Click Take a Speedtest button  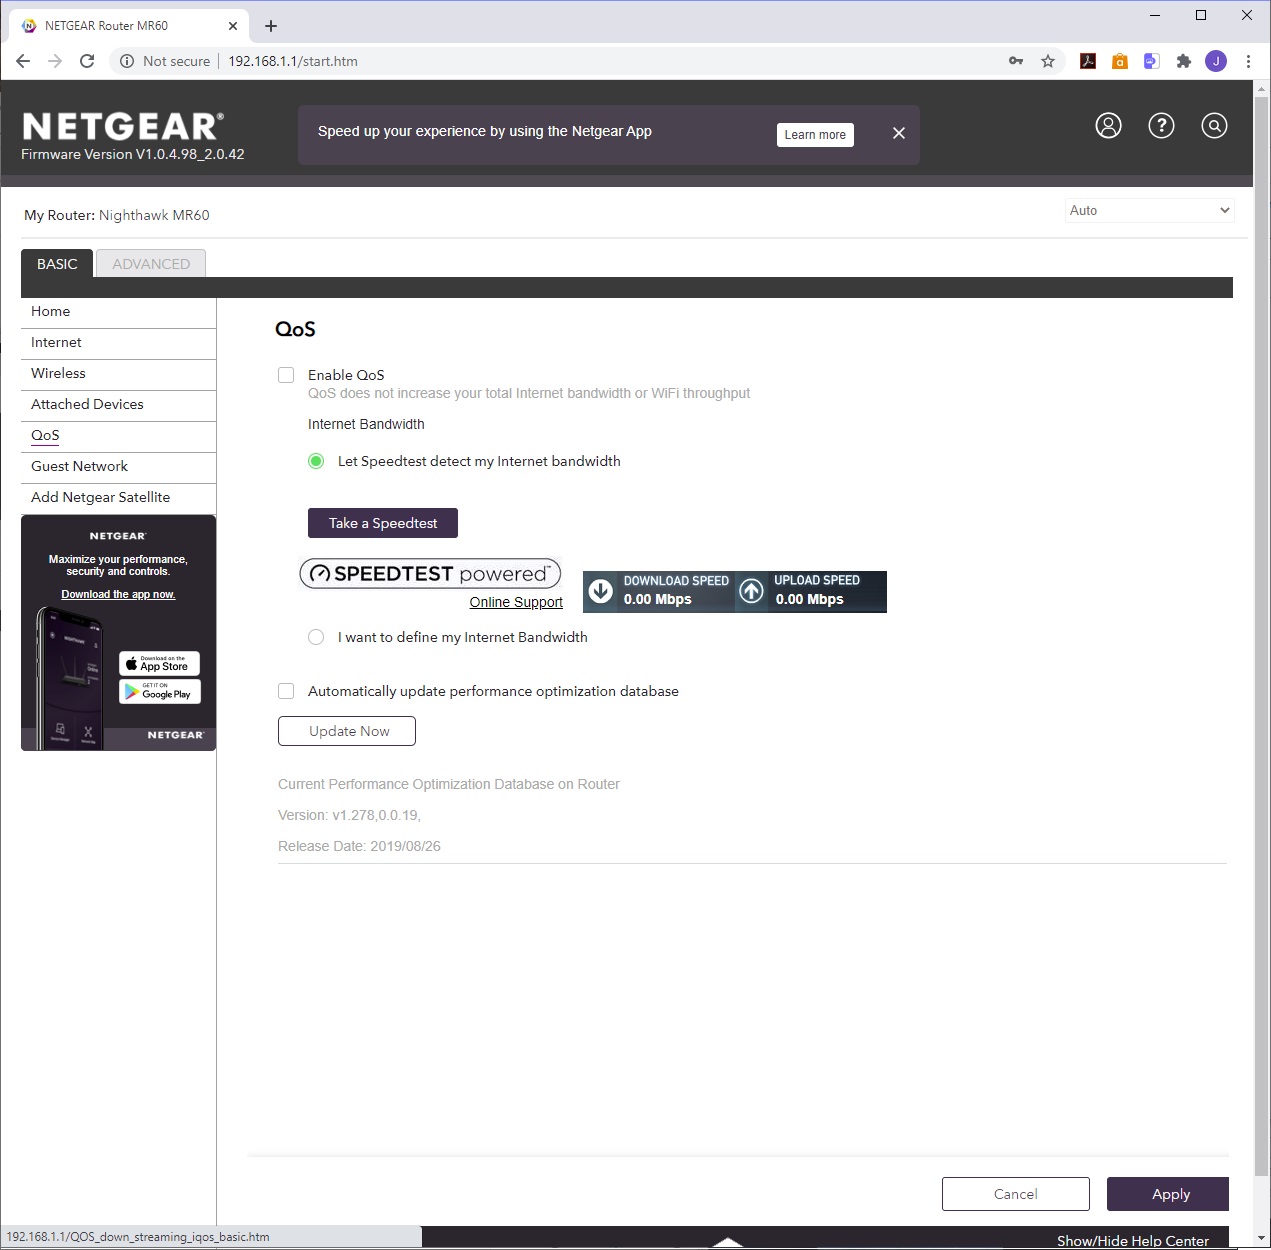pyautogui.click(x=383, y=523)
